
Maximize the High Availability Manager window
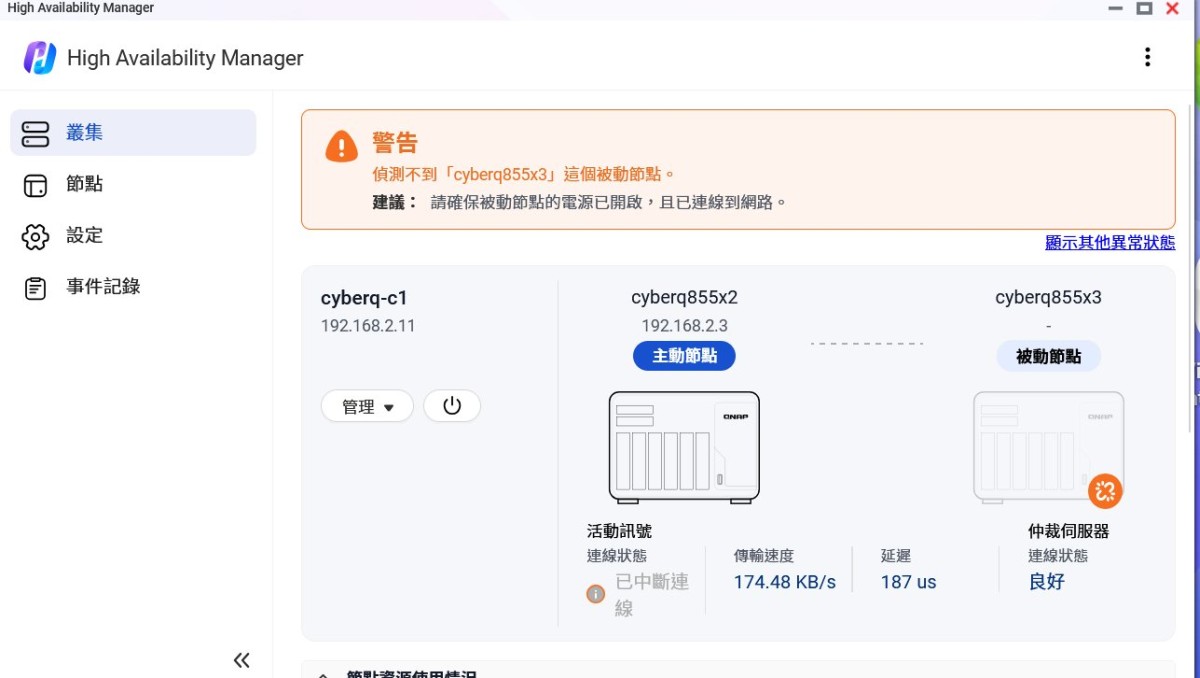(1144, 8)
